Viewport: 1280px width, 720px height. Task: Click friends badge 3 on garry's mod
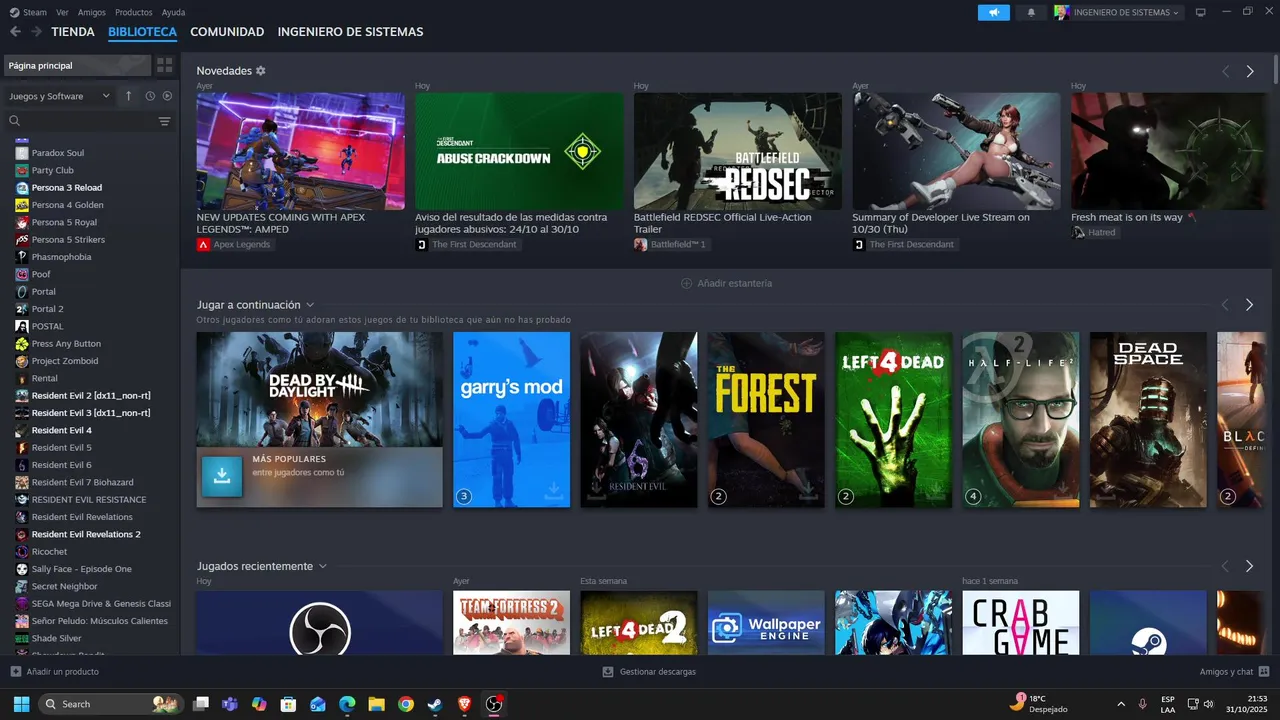point(464,496)
